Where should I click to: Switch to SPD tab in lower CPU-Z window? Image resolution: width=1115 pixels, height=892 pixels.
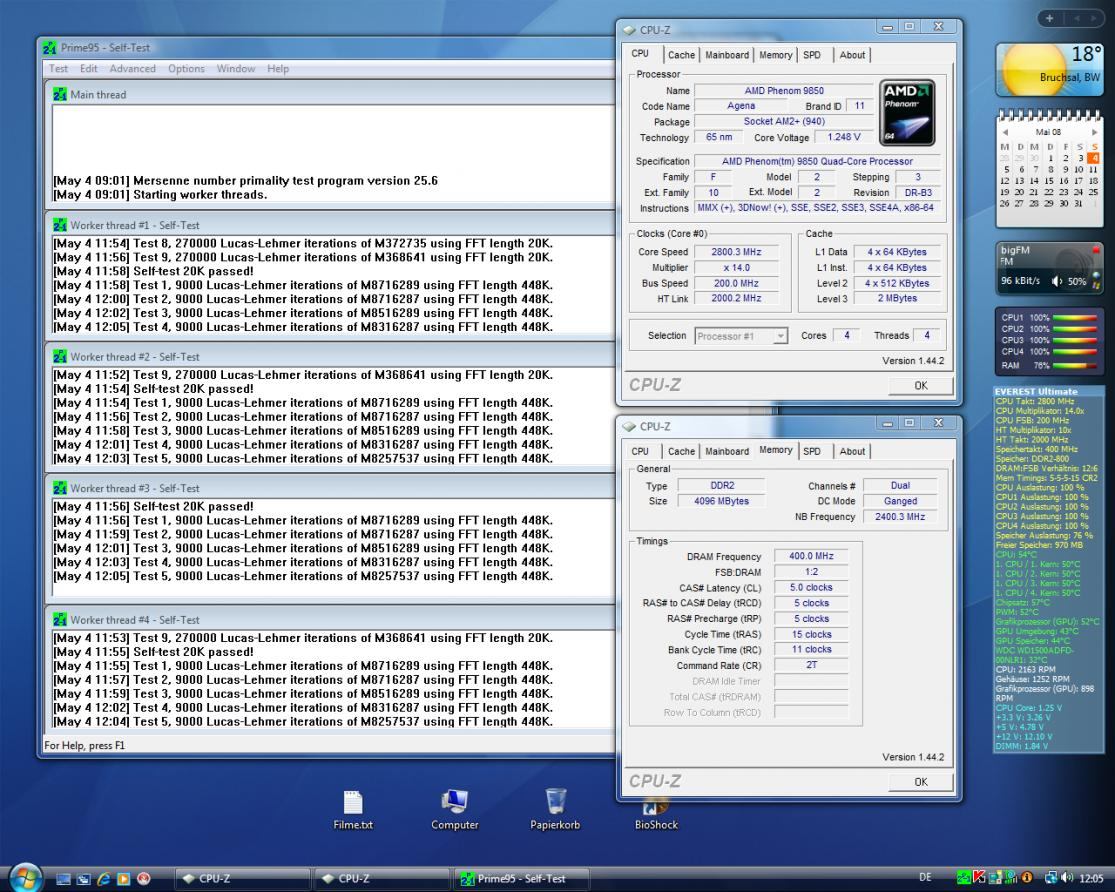(812, 451)
